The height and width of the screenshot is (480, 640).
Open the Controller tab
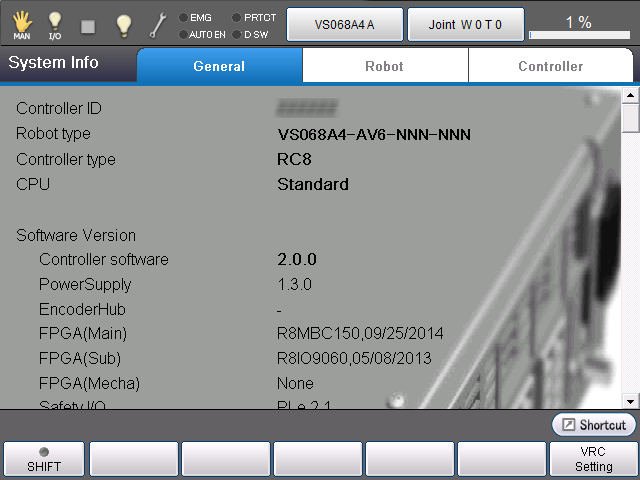click(x=550, y=66)
